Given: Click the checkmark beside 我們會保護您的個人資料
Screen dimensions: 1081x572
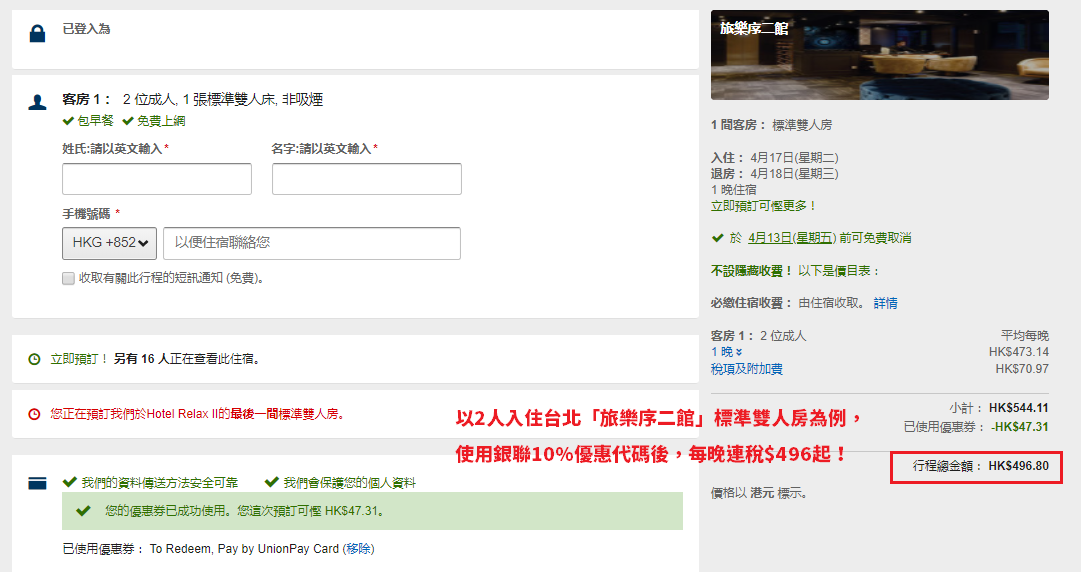Looking at the screenshot, I should pos(272,482).
